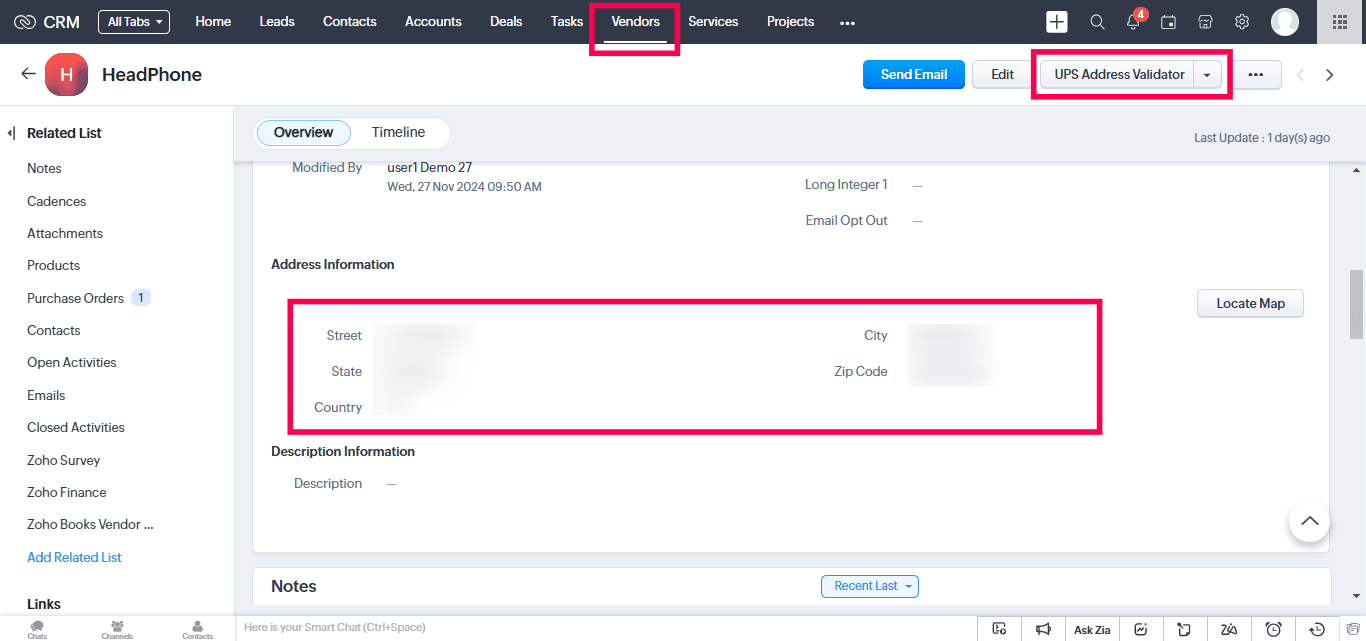Open Closed Activities related list
1366x641 pixels.
pos(76,427)
